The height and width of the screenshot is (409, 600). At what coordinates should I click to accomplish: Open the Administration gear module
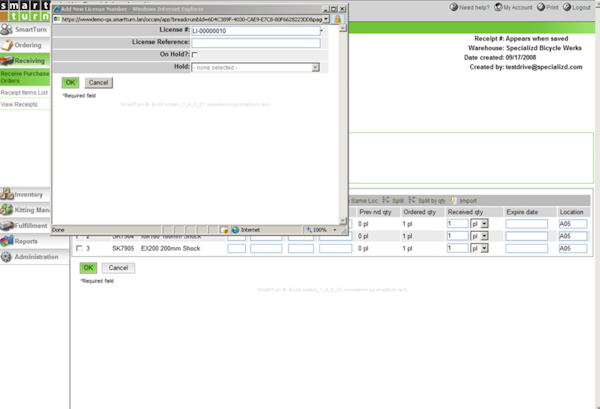[x=6, y=257]
